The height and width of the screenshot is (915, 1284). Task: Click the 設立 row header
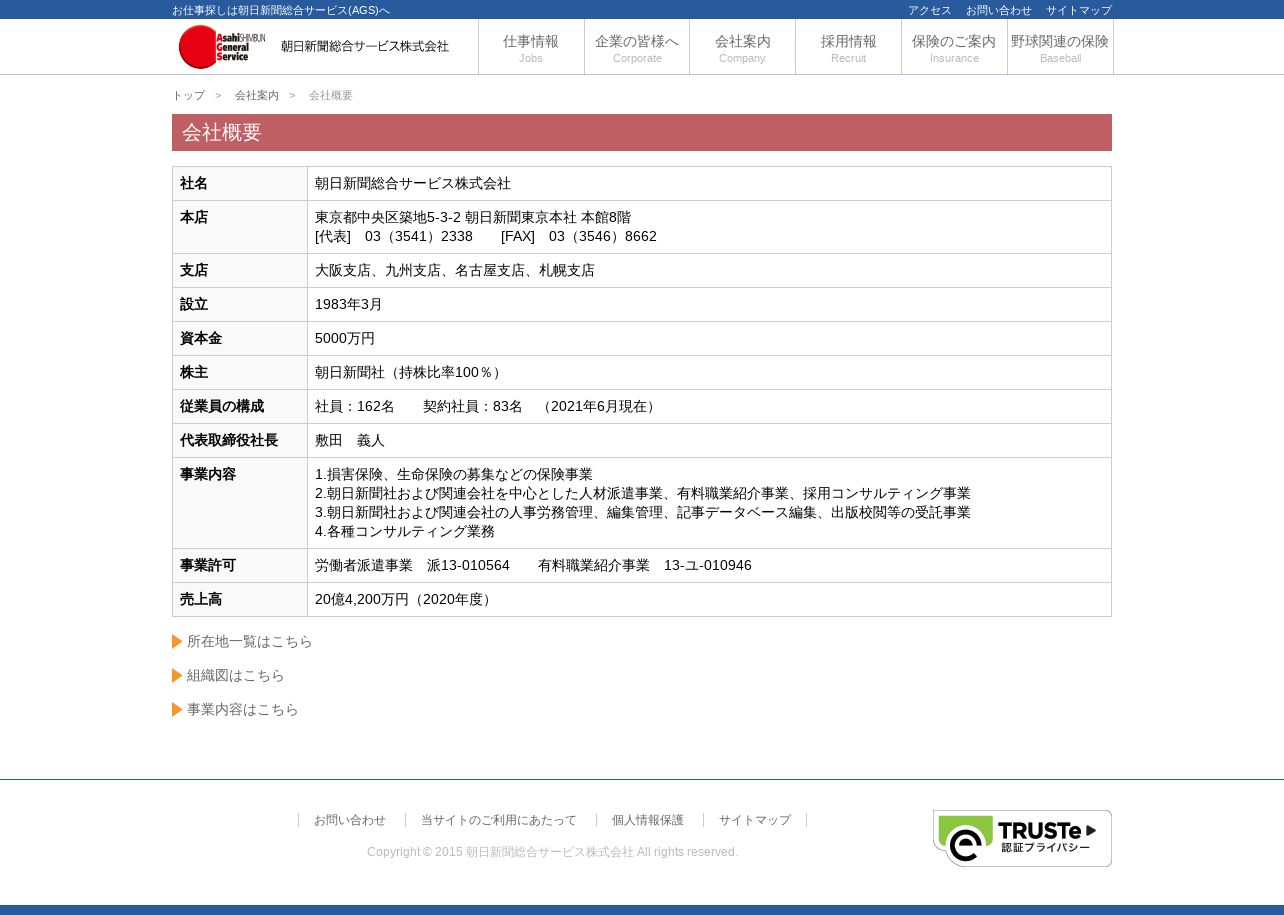click(x=240, y=305)
